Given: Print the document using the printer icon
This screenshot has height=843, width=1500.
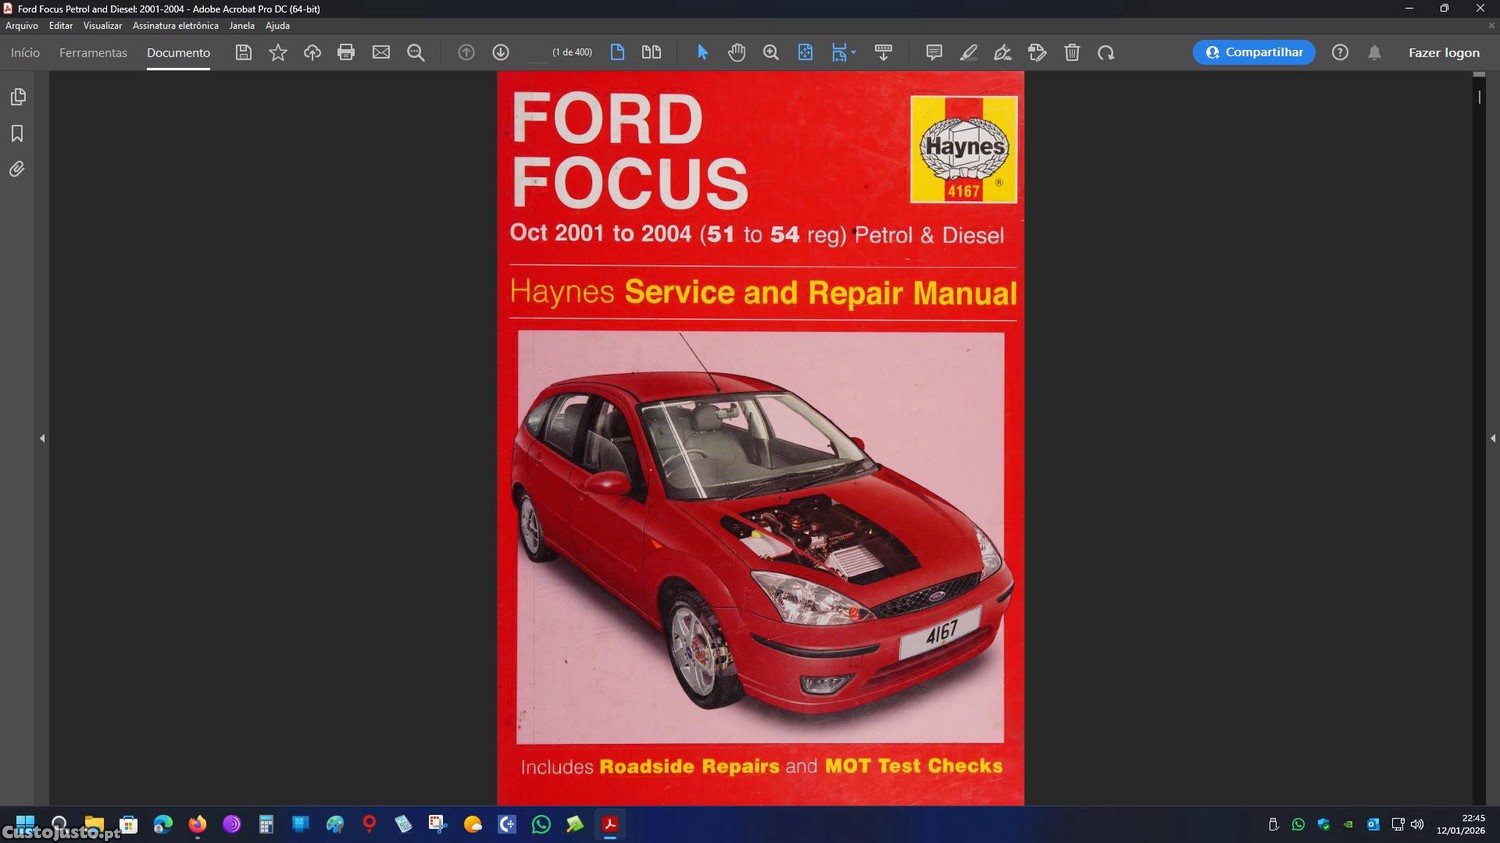Looking at the screenshot, I should [346, 53].
